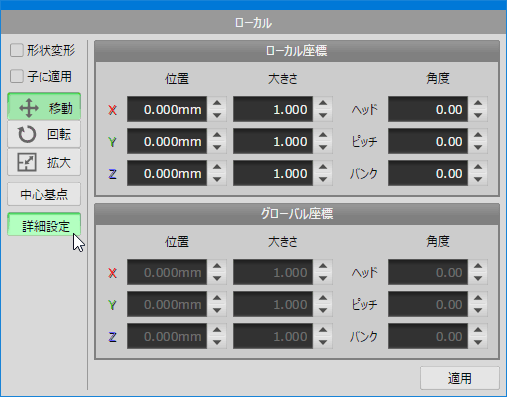
Task: Toggle the 詳細設定 button
Action: click(x=44, y=224)
